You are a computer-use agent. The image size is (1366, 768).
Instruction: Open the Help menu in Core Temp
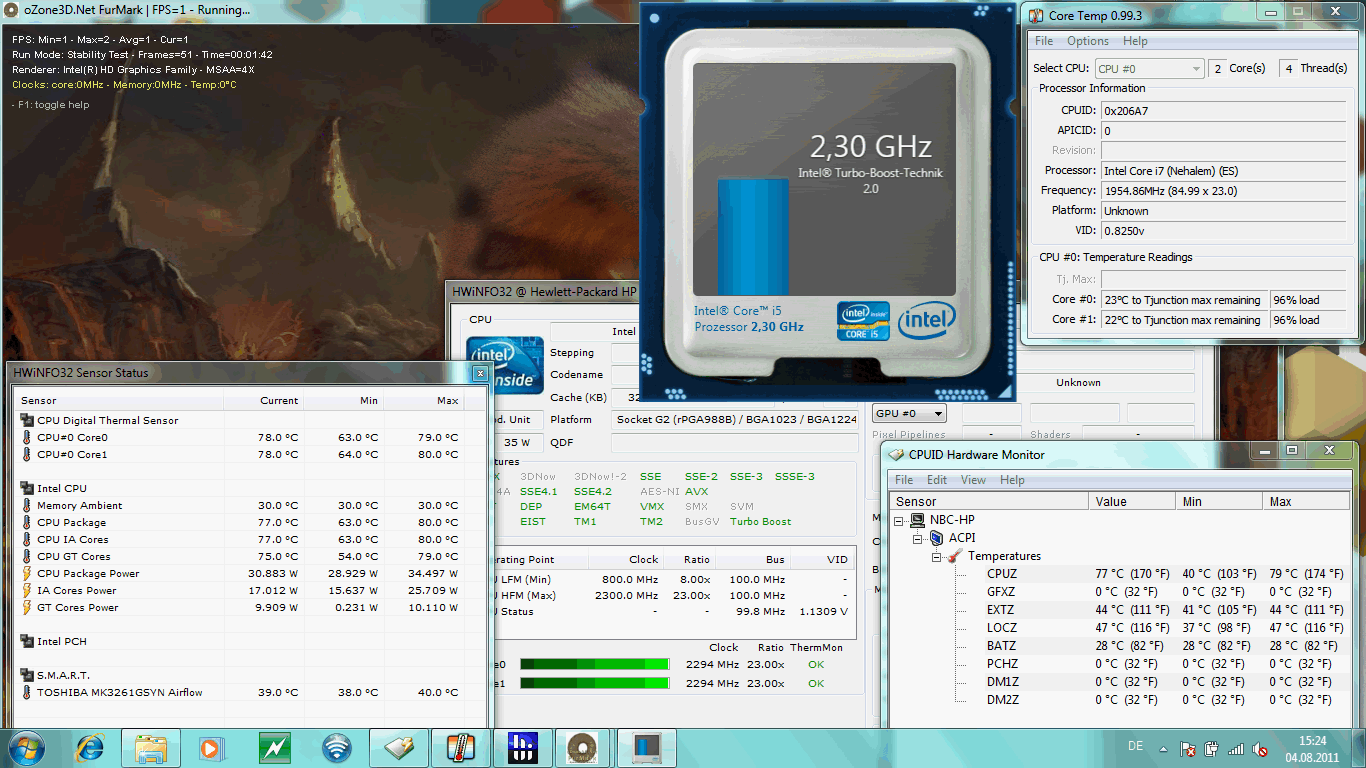click(x=1135, y=41)
